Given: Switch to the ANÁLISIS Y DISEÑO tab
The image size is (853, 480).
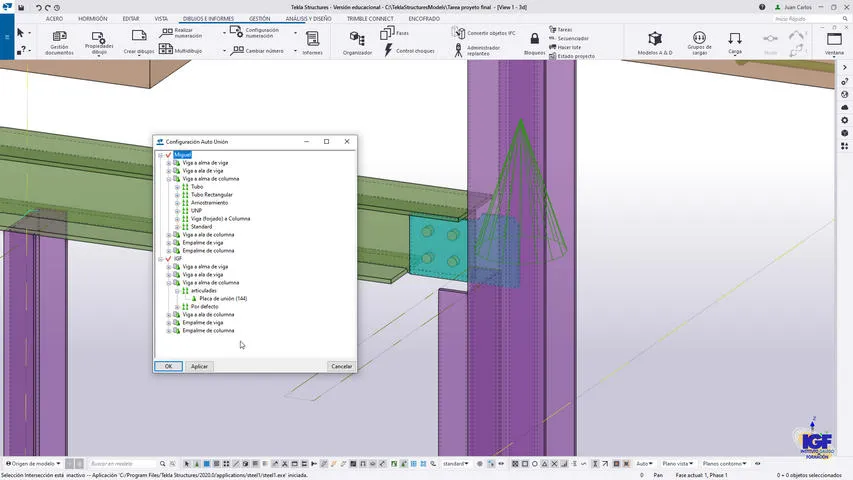Looking at the screenshot, I should point(308,19).
